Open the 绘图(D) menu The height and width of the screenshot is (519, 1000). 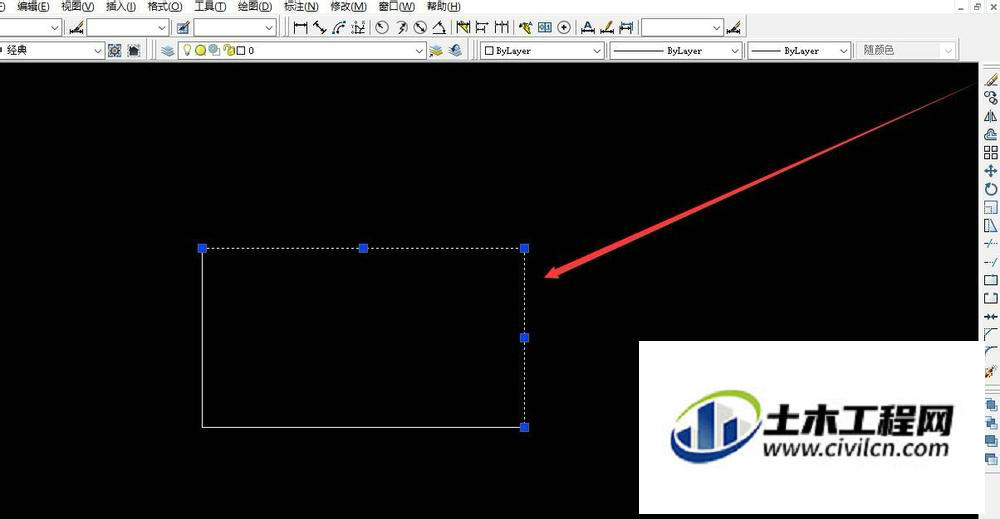[254, 6]
